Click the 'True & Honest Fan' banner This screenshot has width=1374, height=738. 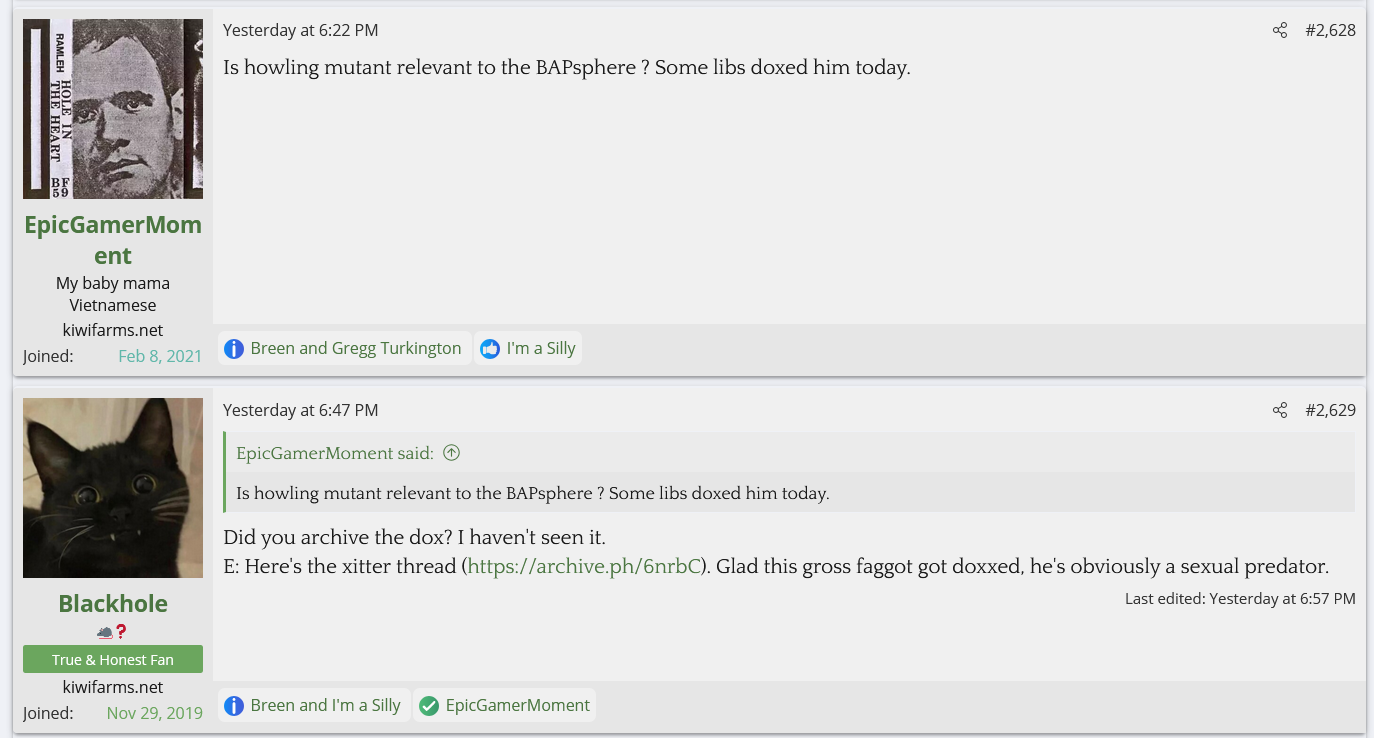click(x=113, y=660)
